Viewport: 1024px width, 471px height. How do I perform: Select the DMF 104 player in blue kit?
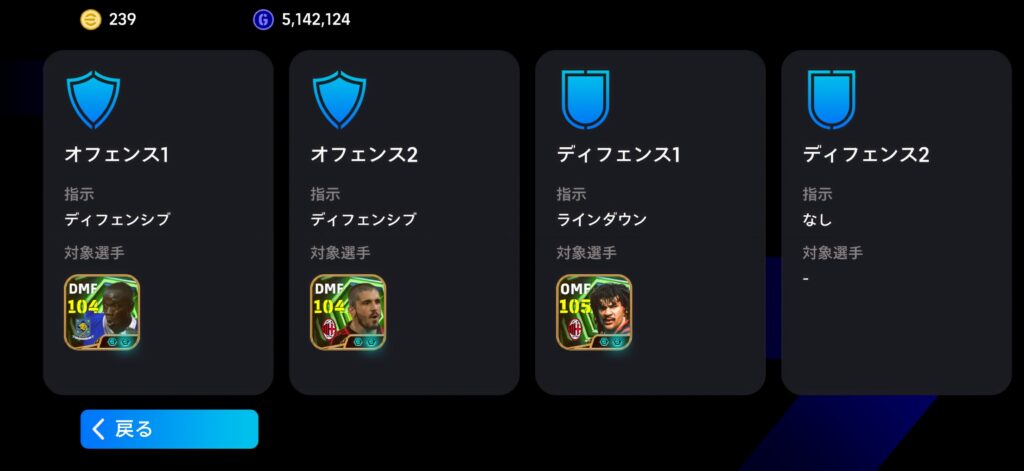(x=102, y=312)
